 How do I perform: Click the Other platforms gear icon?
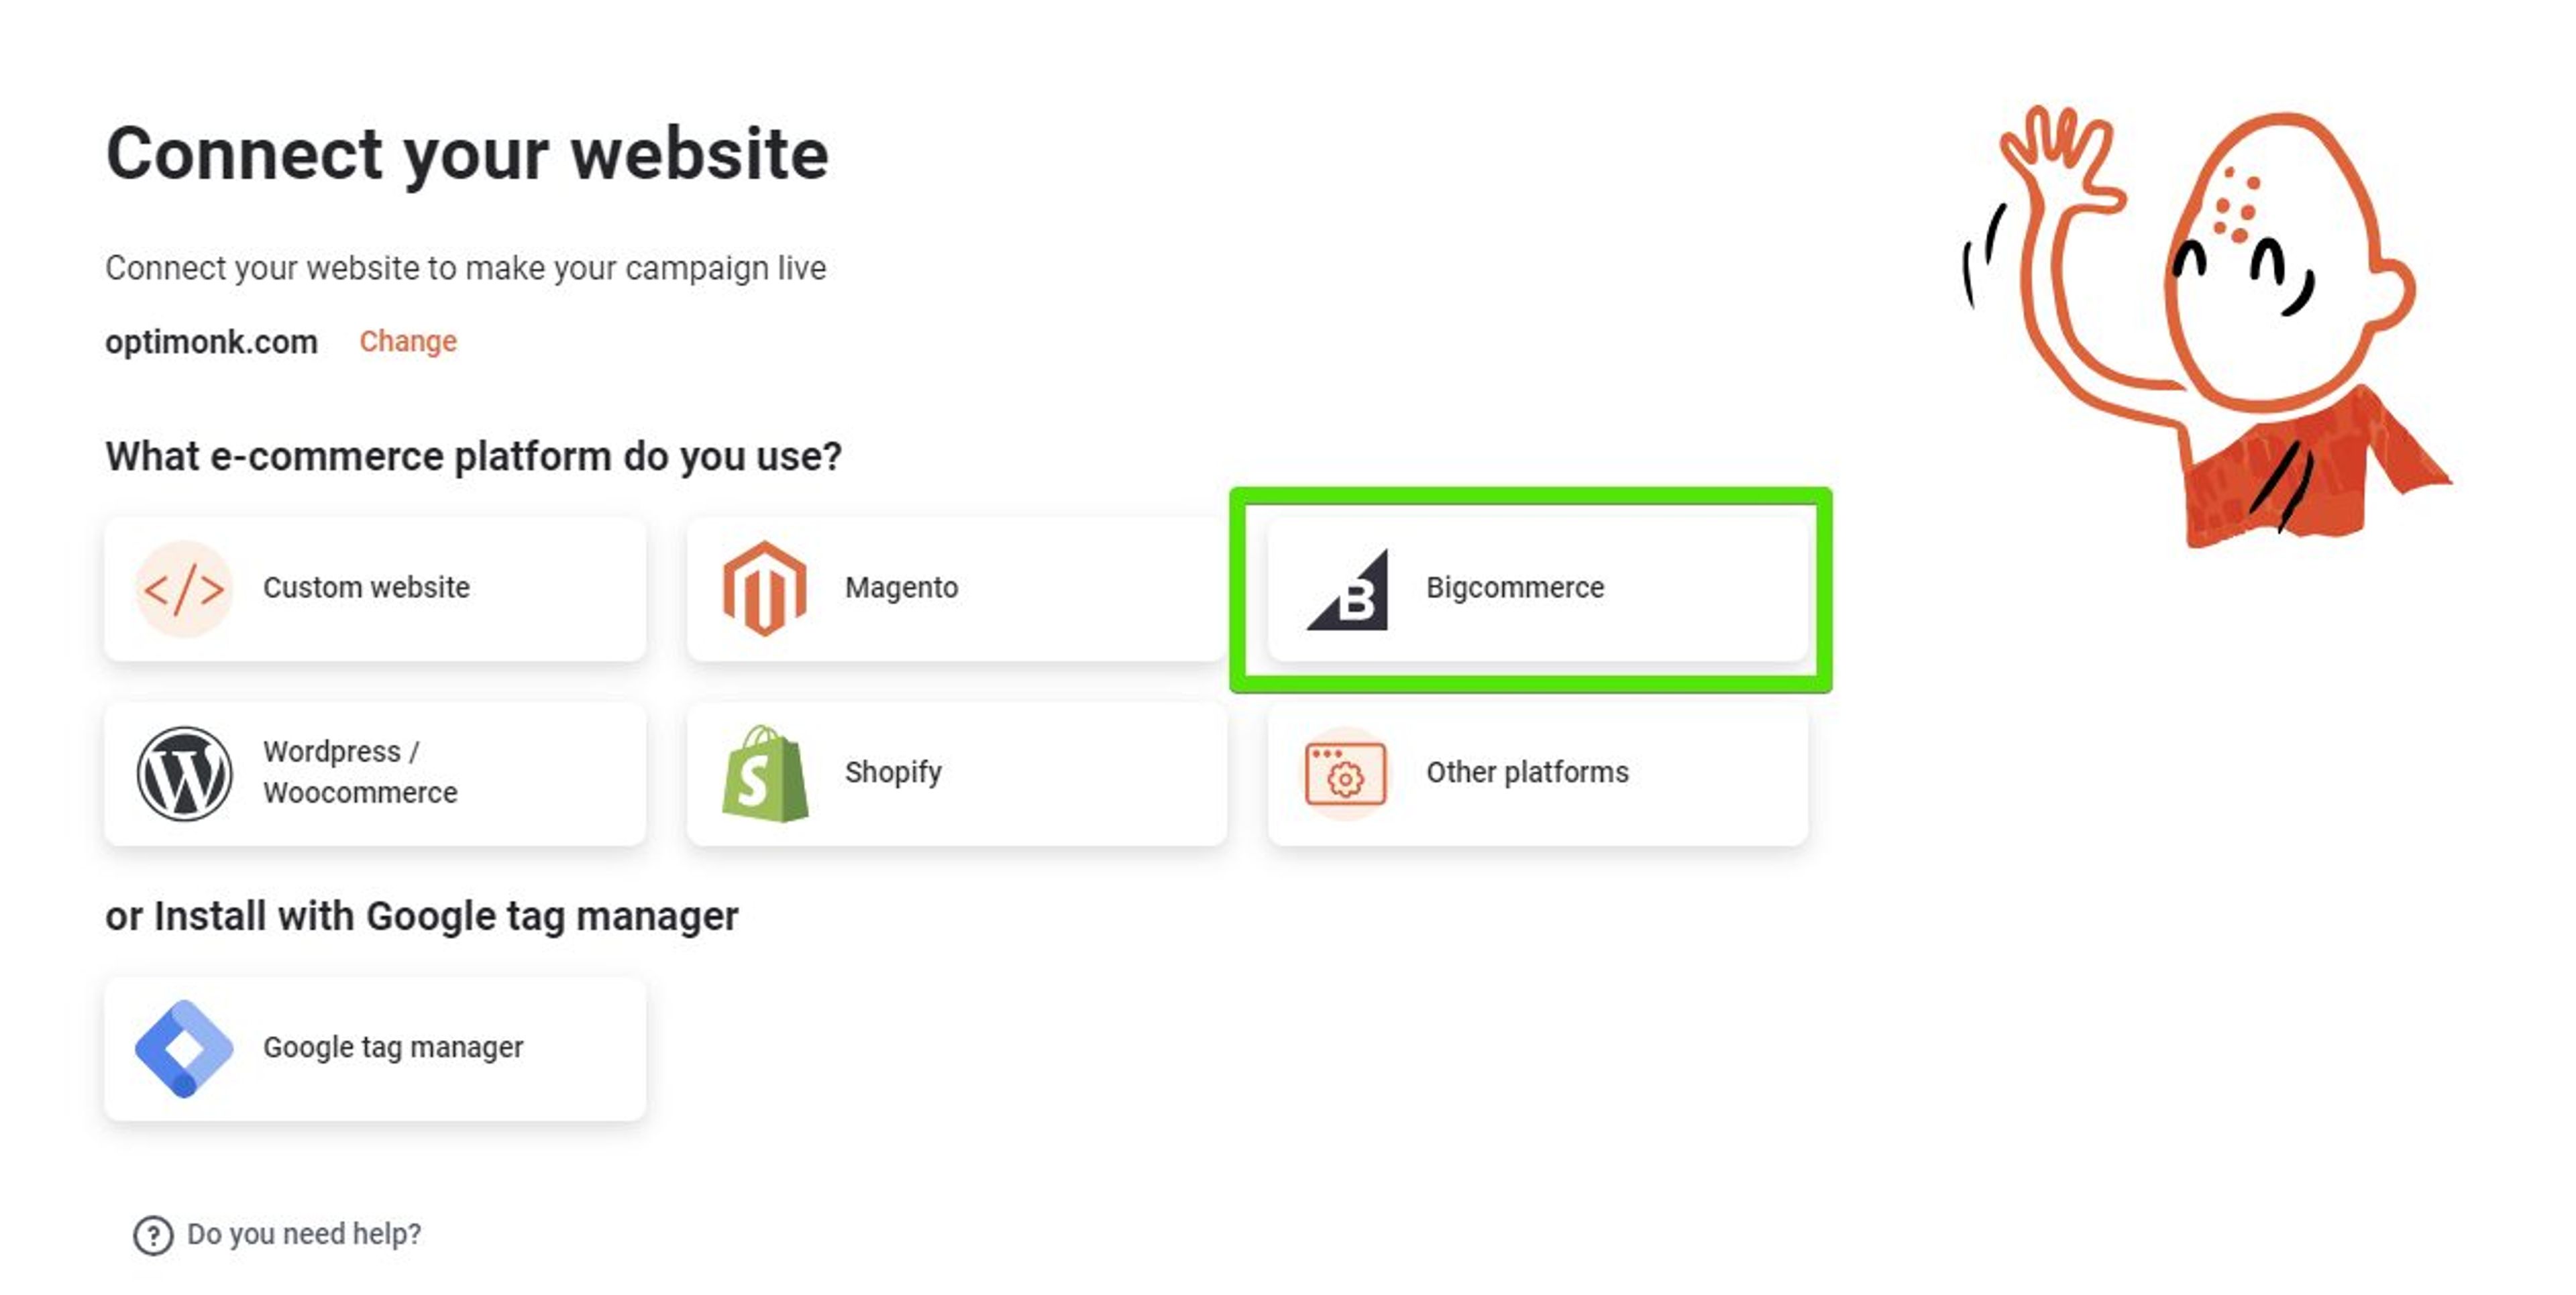tap(1344, 772)
